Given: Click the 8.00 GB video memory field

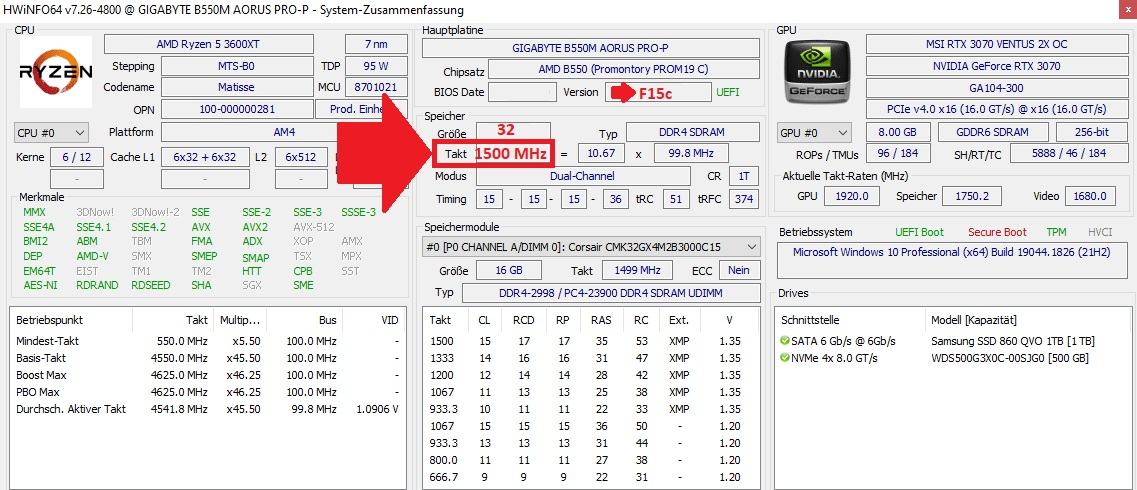Looking at the screenshot, I should pyautogui.click(x=898, y=133).
